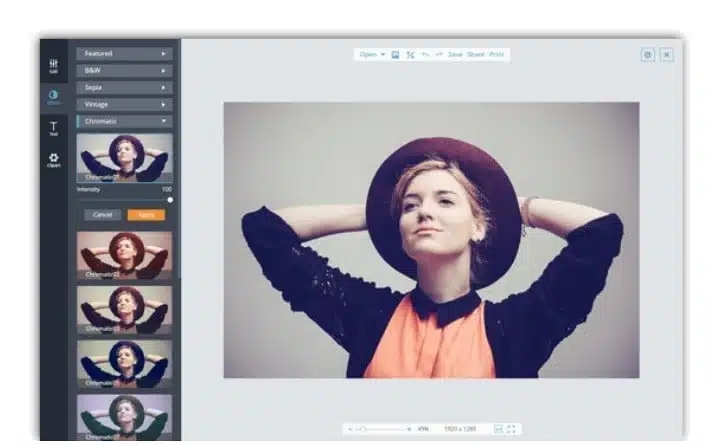Open the Open dropdown menu

[x=371, y=54]
